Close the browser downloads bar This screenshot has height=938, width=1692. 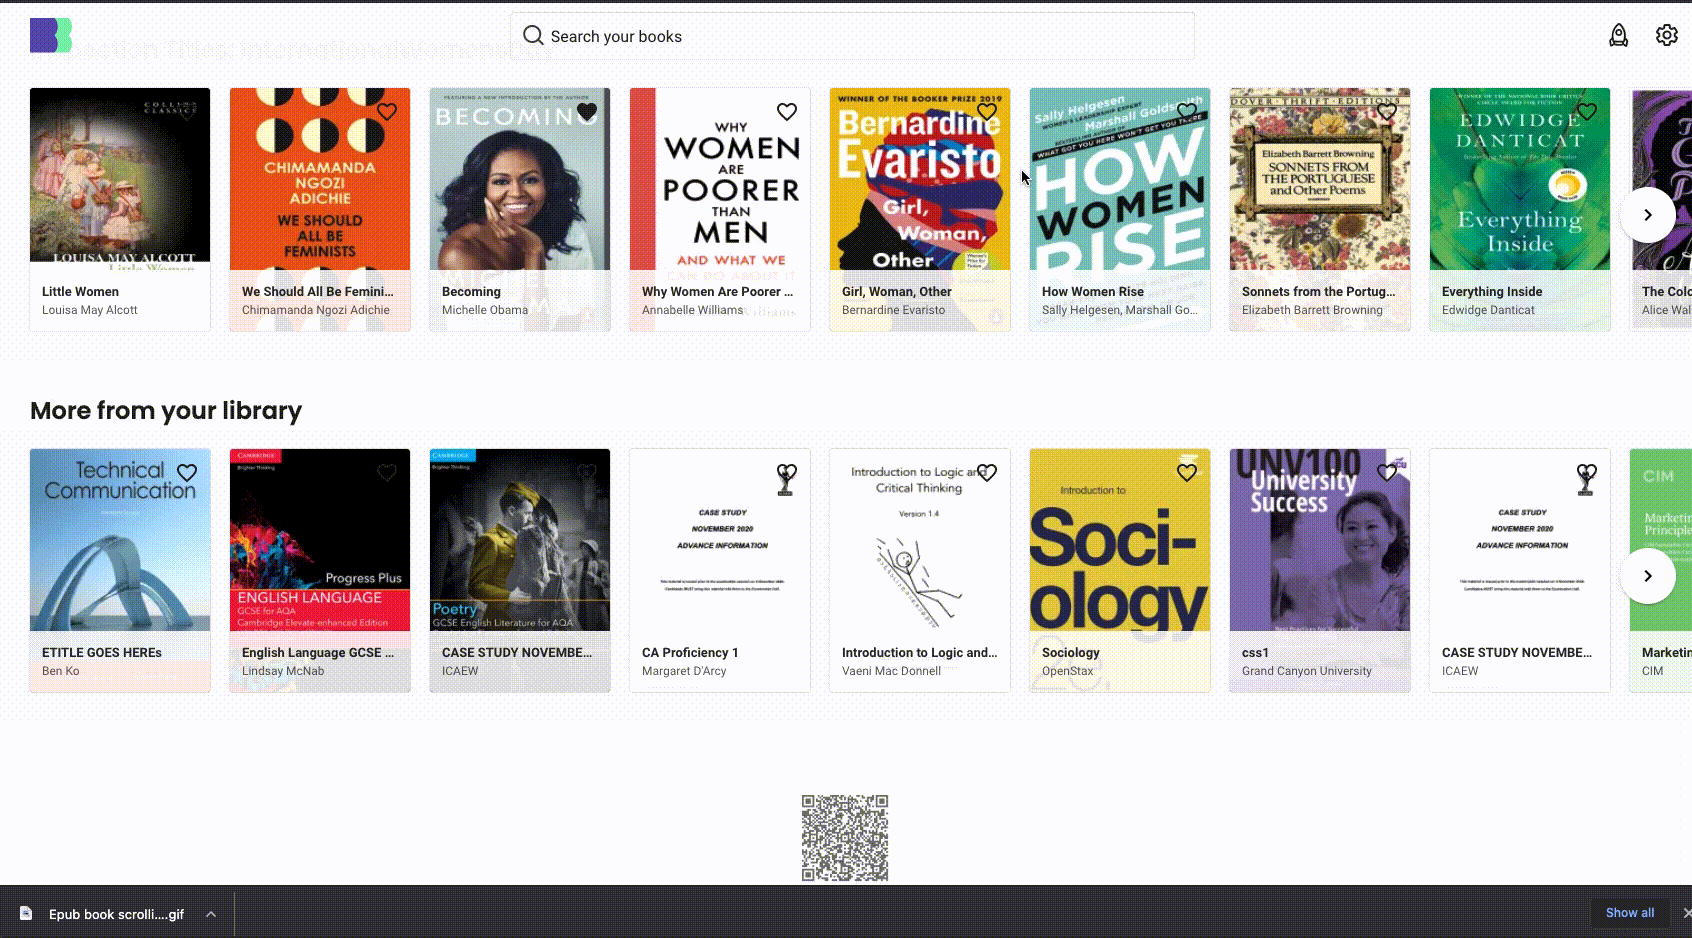1686,913
